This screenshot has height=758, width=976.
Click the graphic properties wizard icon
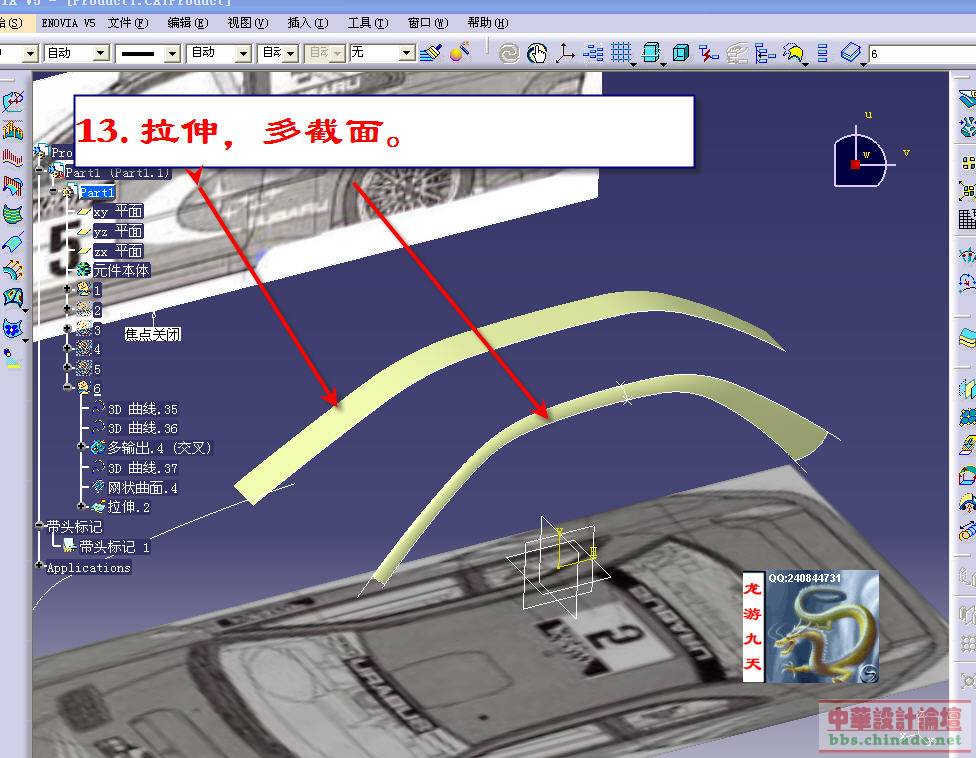(x=460, y=52)
